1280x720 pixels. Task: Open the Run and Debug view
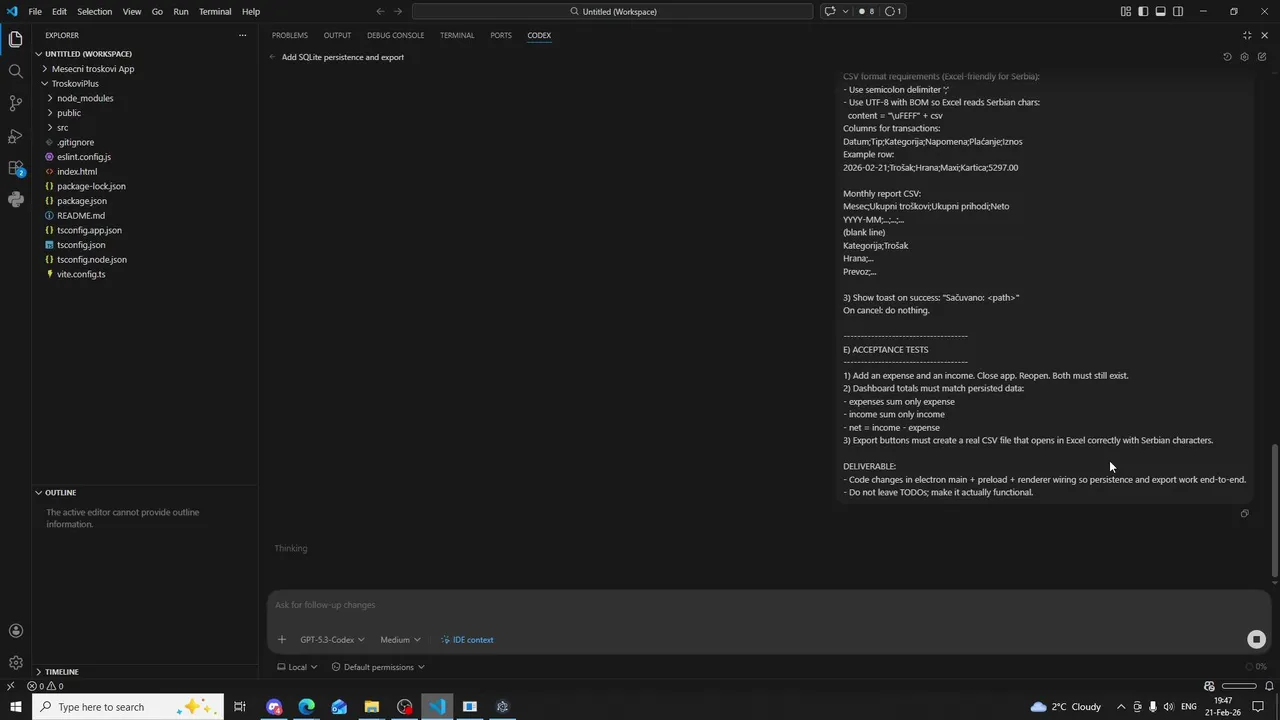tap(15, 135)
